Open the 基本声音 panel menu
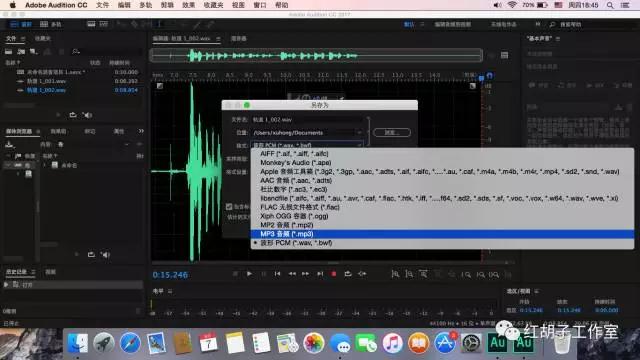The height and width of the screenshot is (360, 640). pos(558,38)
